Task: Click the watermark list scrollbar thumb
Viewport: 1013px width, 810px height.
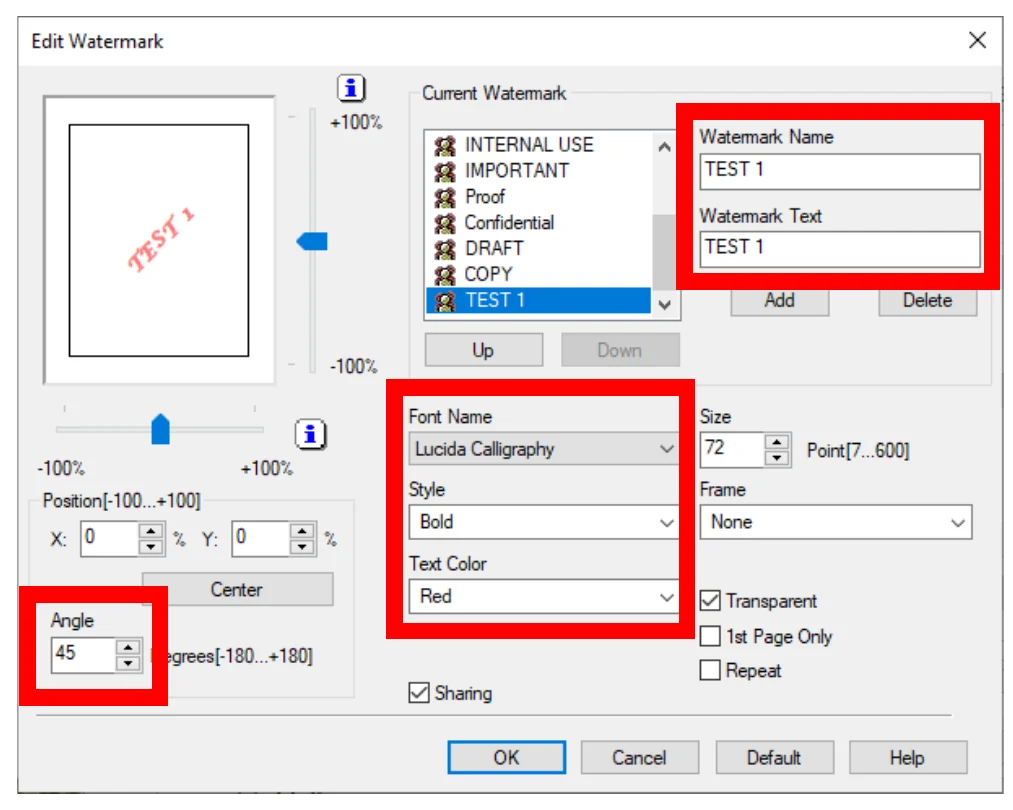Action: pyautogui.click(x=664, y=253)
